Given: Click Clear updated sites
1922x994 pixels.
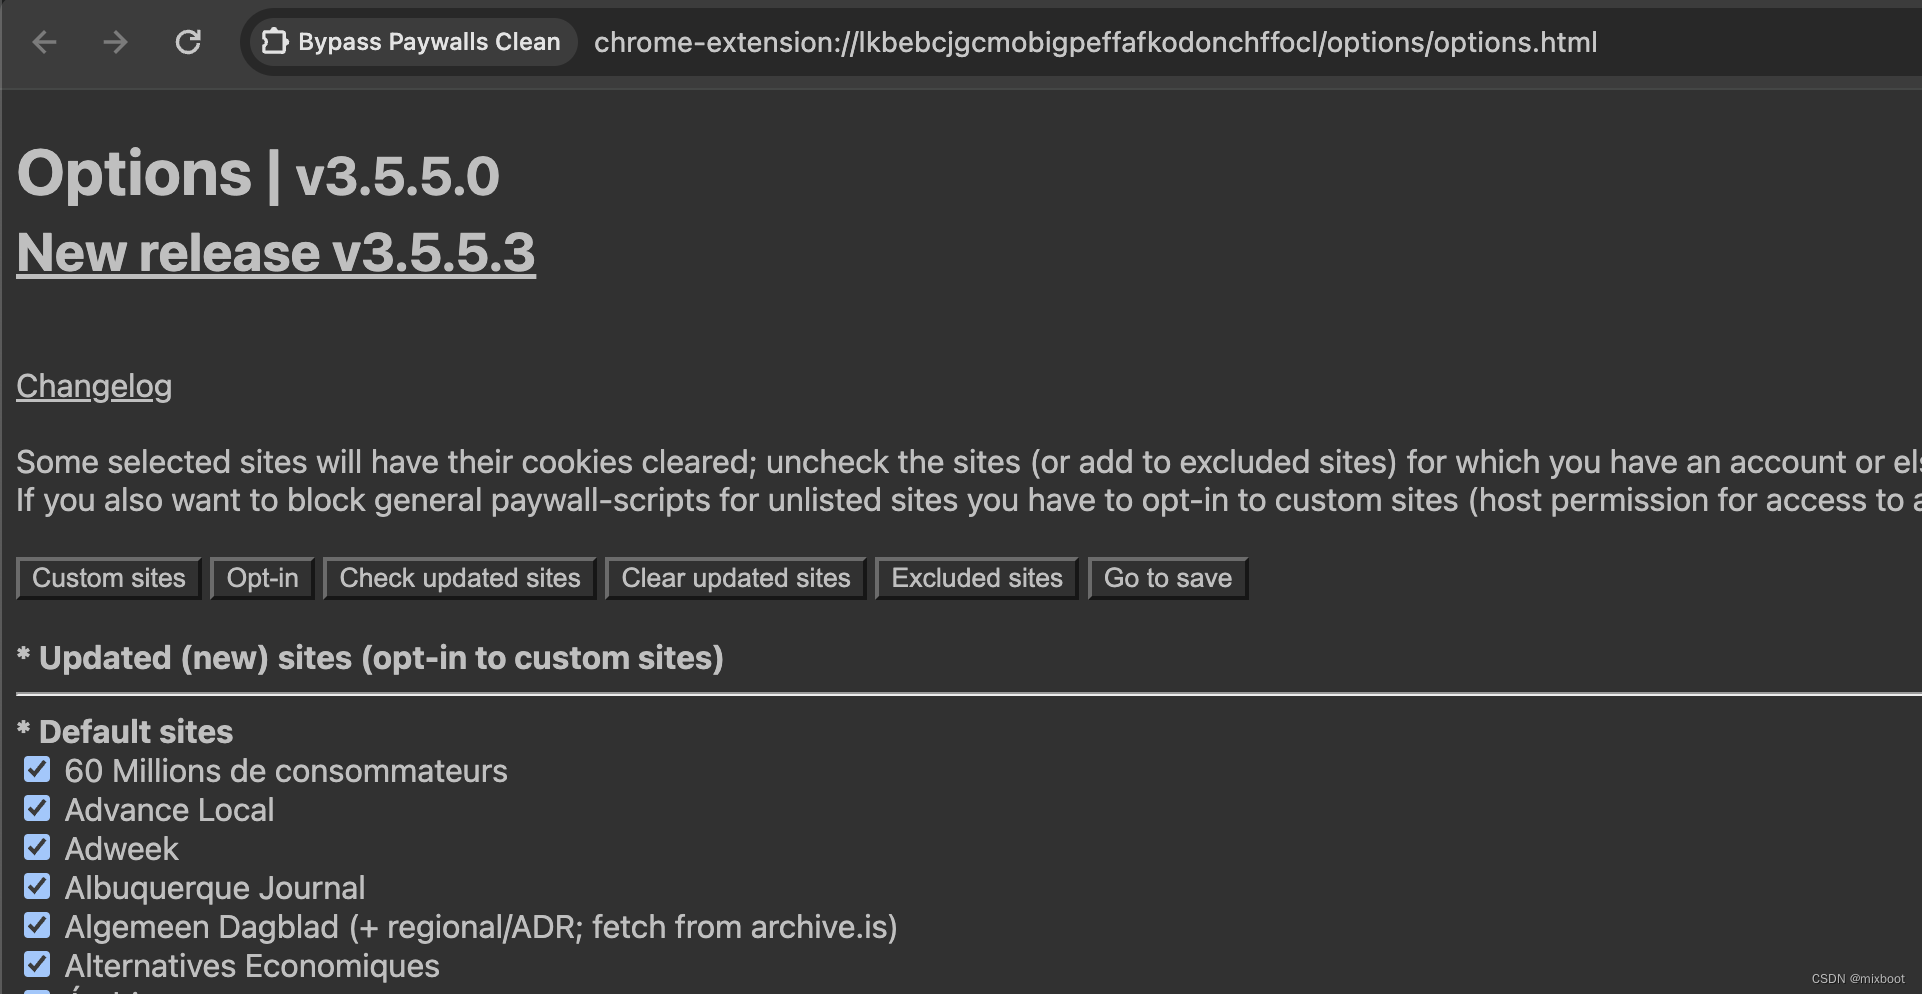Looking at the screenshot, I should 735,578.
